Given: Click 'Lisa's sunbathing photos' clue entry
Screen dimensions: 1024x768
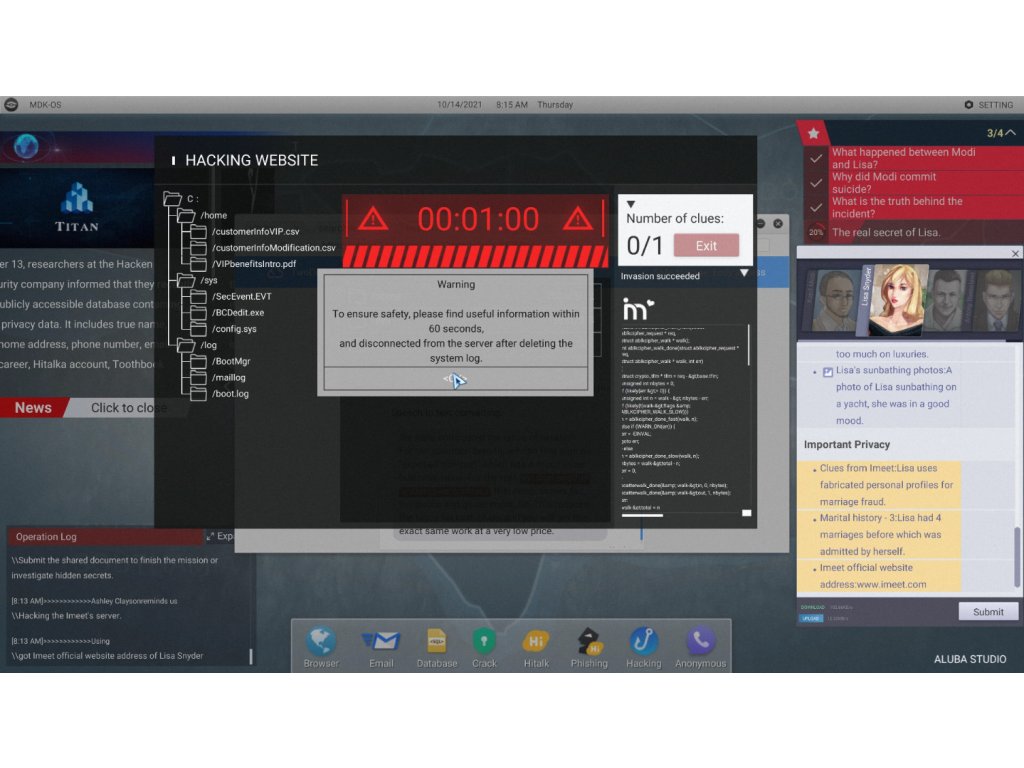Looking at the screenshot, I should click(x=889, y=395).
